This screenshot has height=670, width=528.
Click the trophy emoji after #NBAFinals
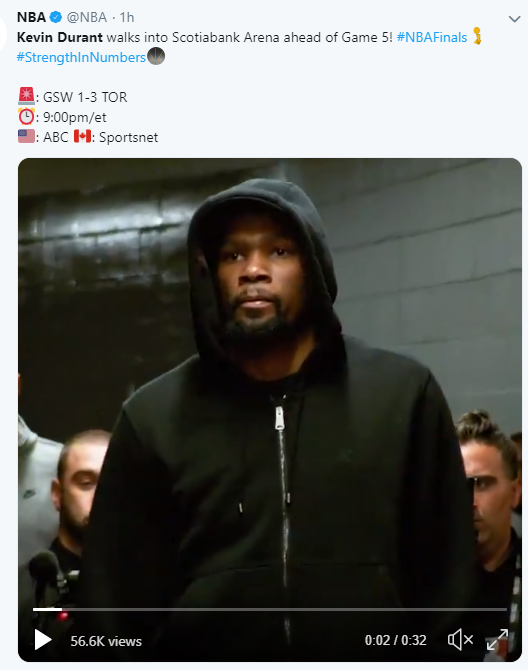click(x=477, y=36)
